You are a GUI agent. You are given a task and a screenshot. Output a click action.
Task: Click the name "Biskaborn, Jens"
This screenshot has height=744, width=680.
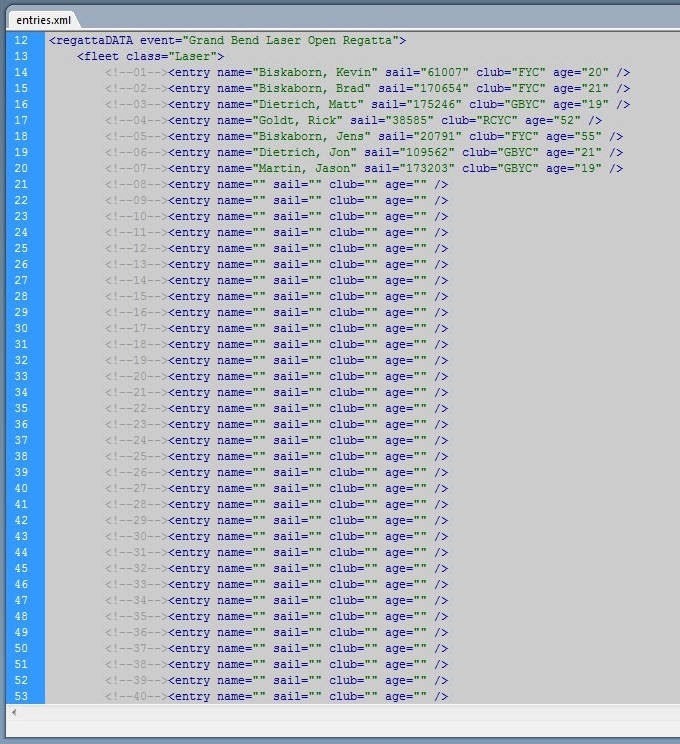click(311, 137)
